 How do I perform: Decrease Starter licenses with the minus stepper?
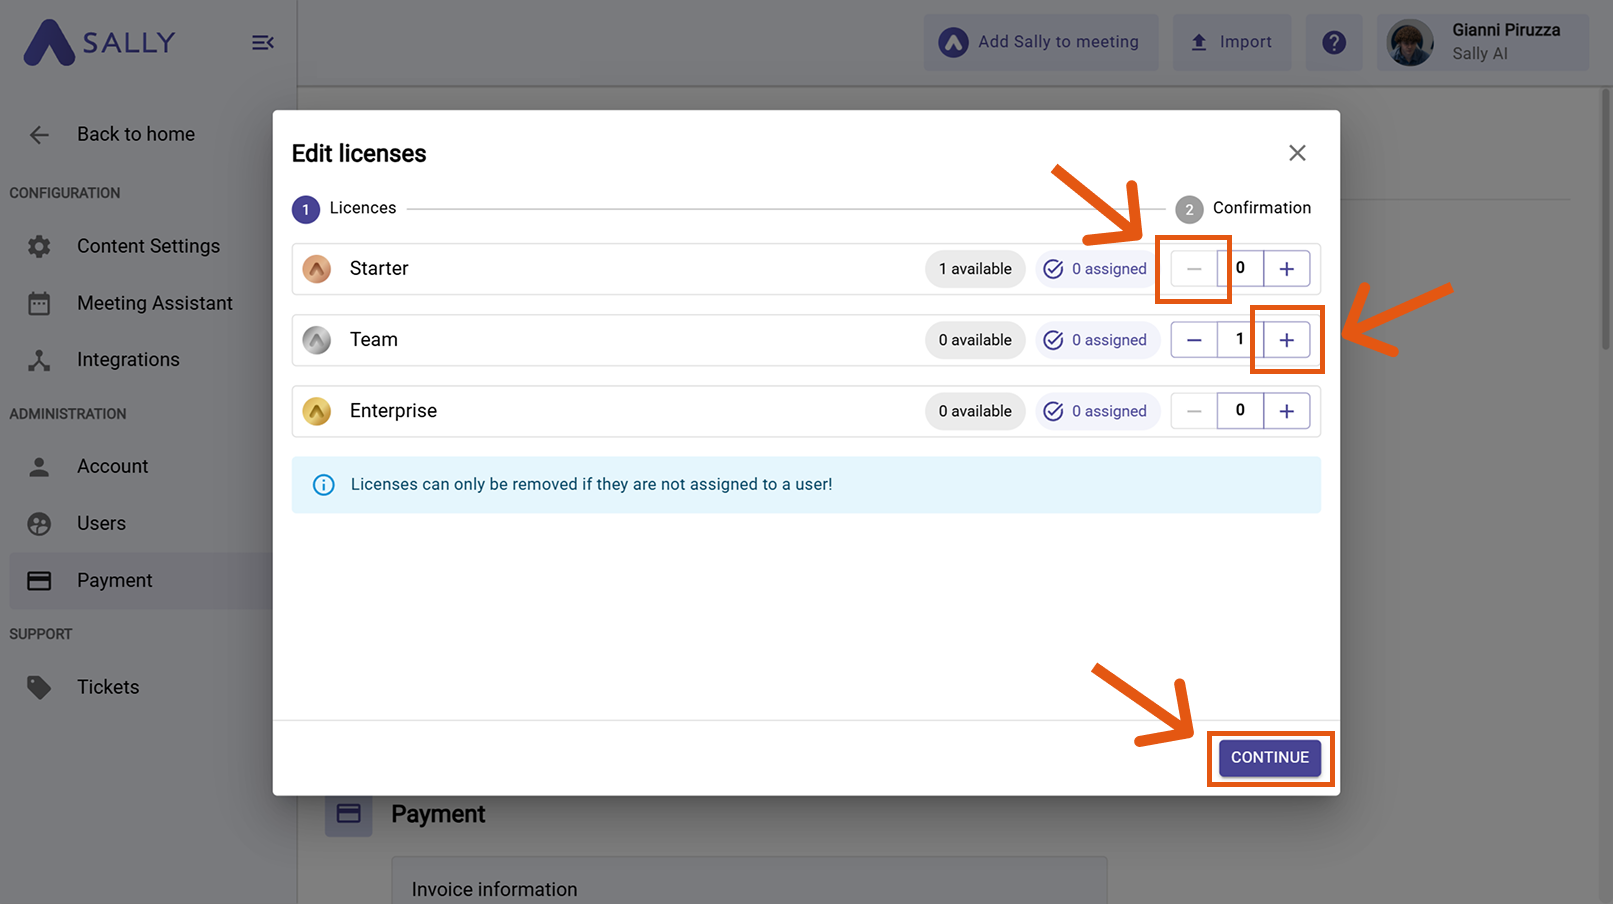[1194, 268]
